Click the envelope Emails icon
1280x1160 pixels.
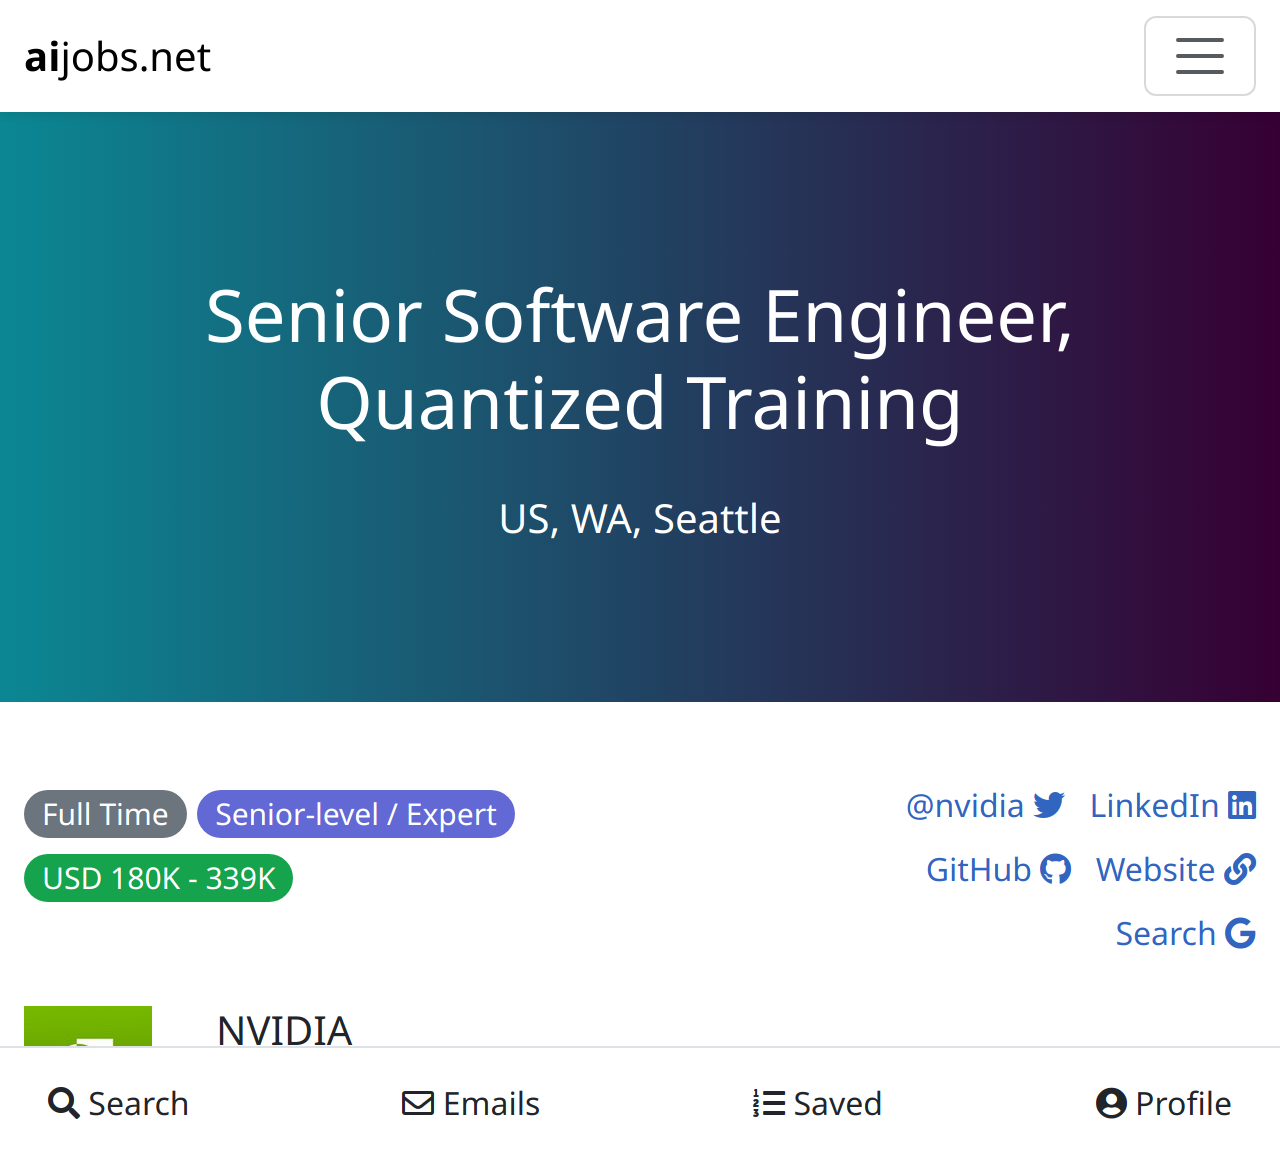click(x=418, y=1103)
